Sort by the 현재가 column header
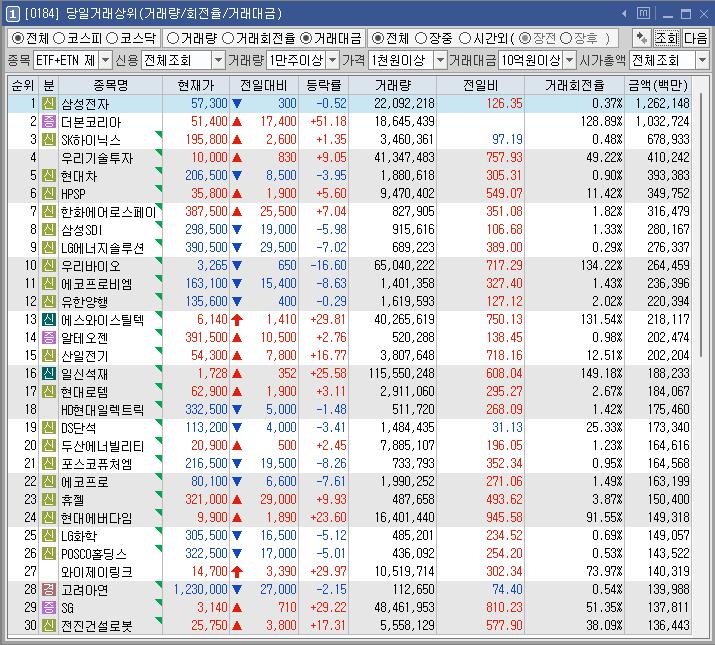715x645 pixels. (196, 85)
